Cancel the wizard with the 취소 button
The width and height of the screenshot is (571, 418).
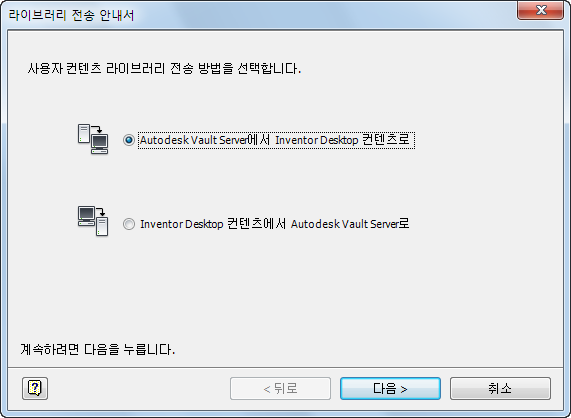500,389
